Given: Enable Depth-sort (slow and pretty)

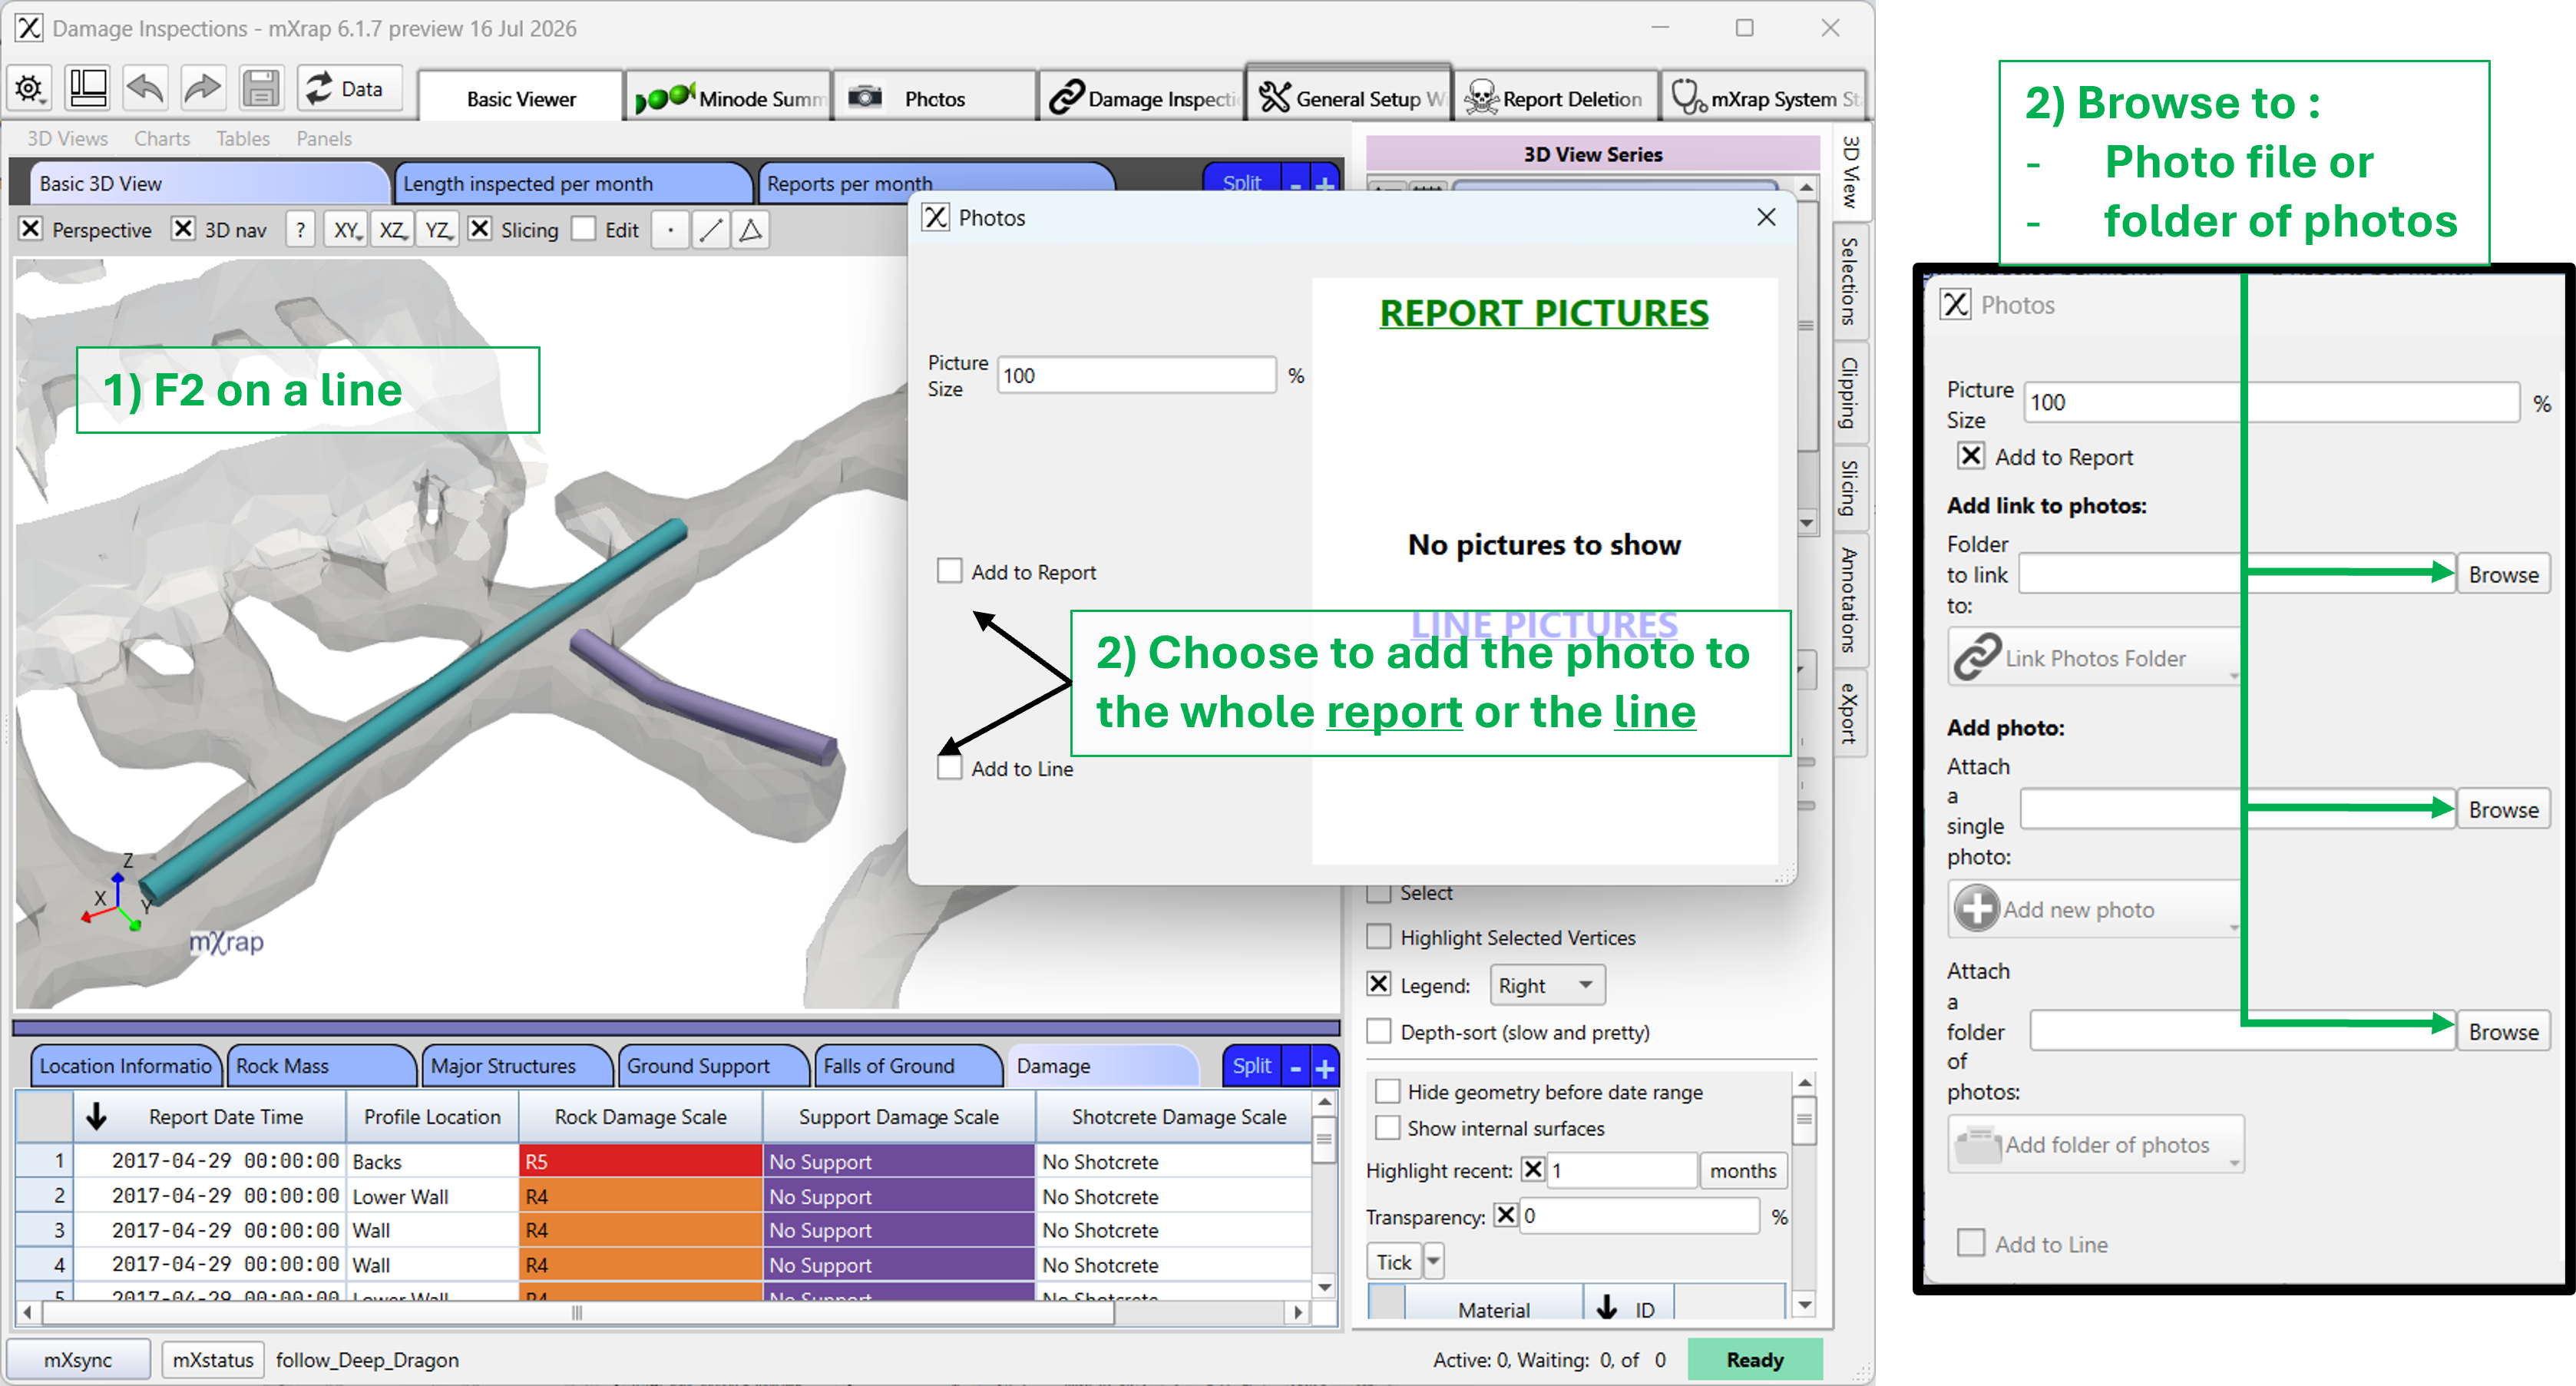Looking at the screenshot, I should tap(1379, 1031).
